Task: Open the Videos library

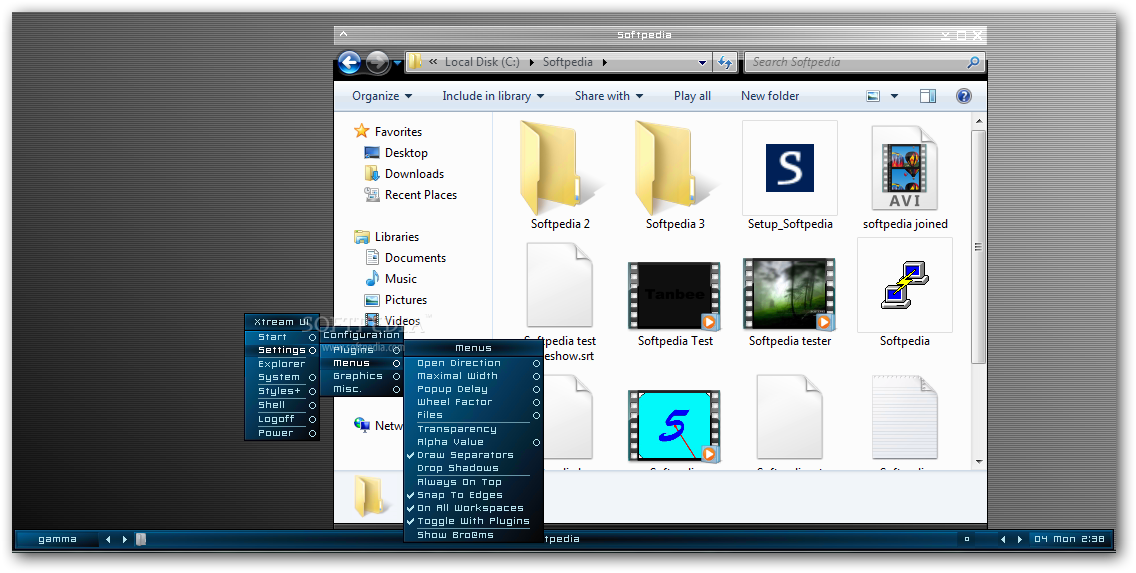Action: 402,320
